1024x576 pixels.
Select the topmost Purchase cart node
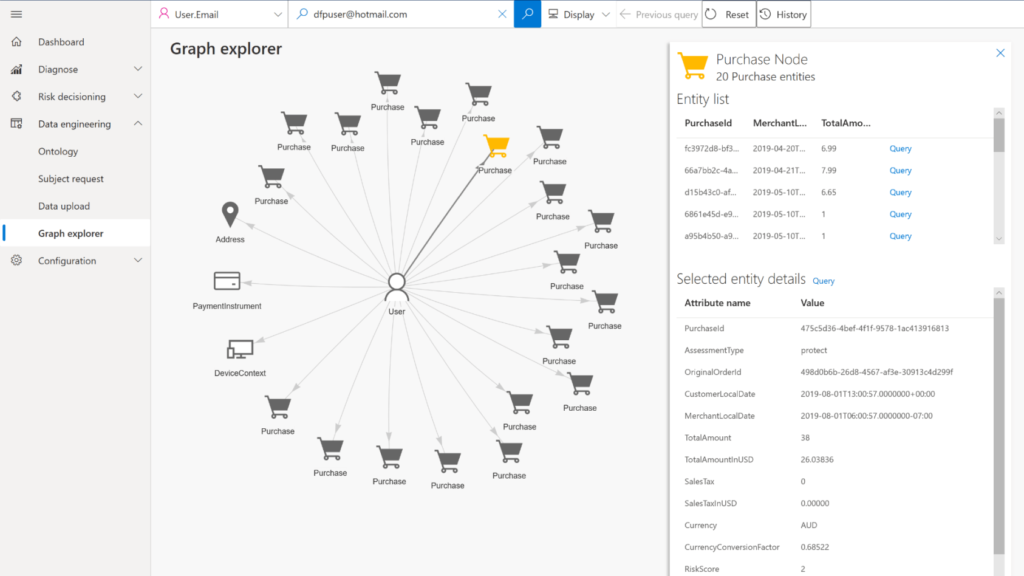(388, 83)
